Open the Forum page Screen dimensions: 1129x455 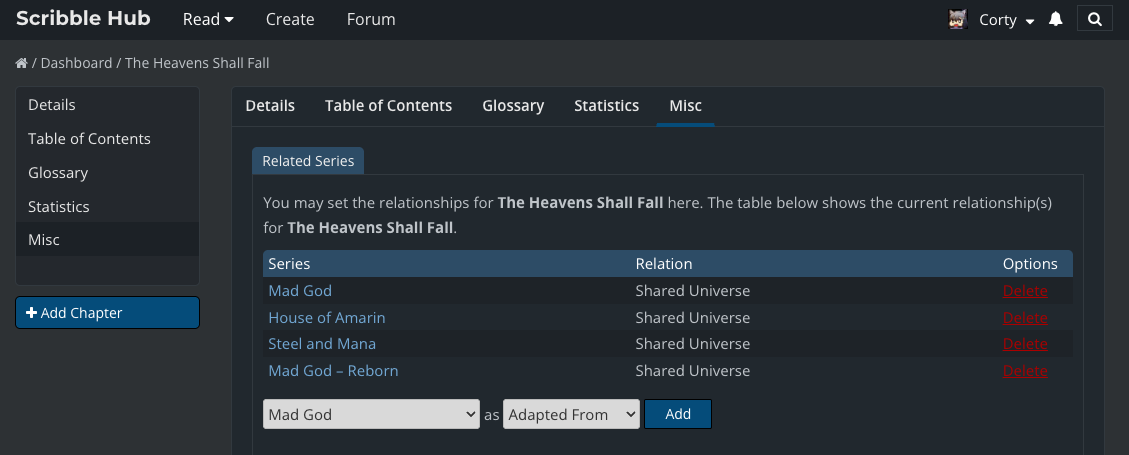coord(371,19)
